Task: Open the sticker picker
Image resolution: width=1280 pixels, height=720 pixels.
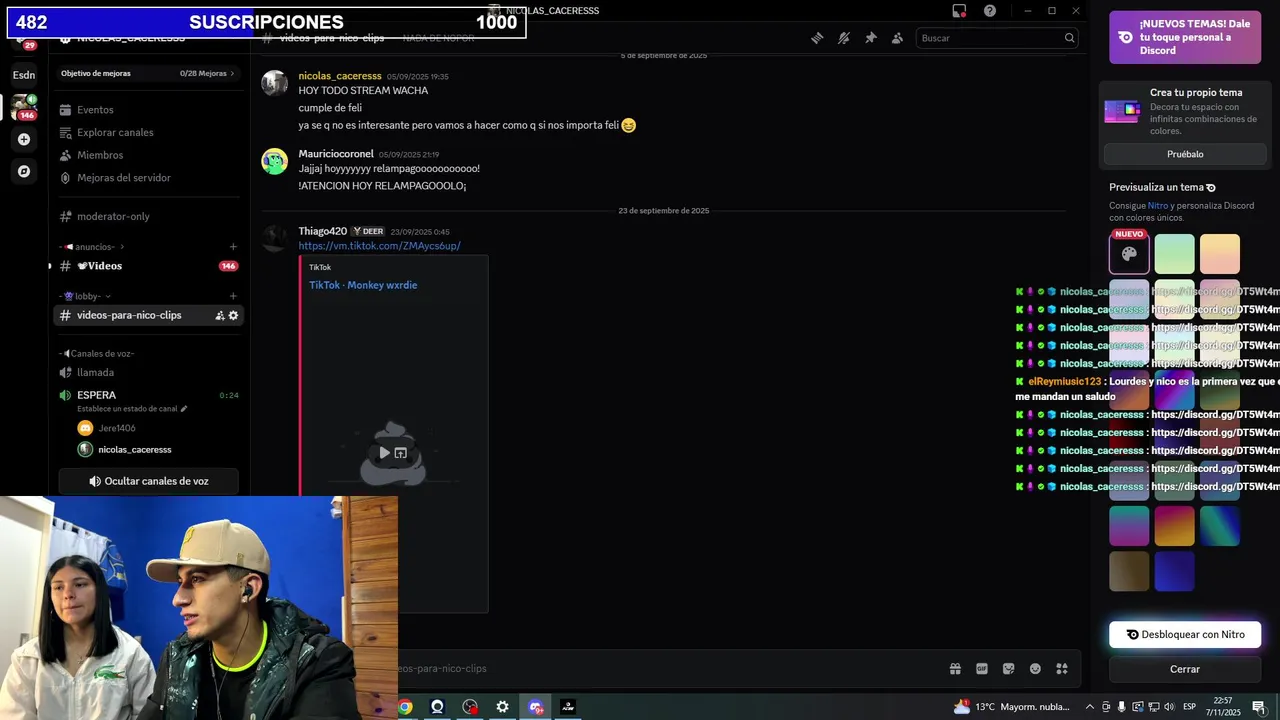Action: click(x=1008, y=669)
